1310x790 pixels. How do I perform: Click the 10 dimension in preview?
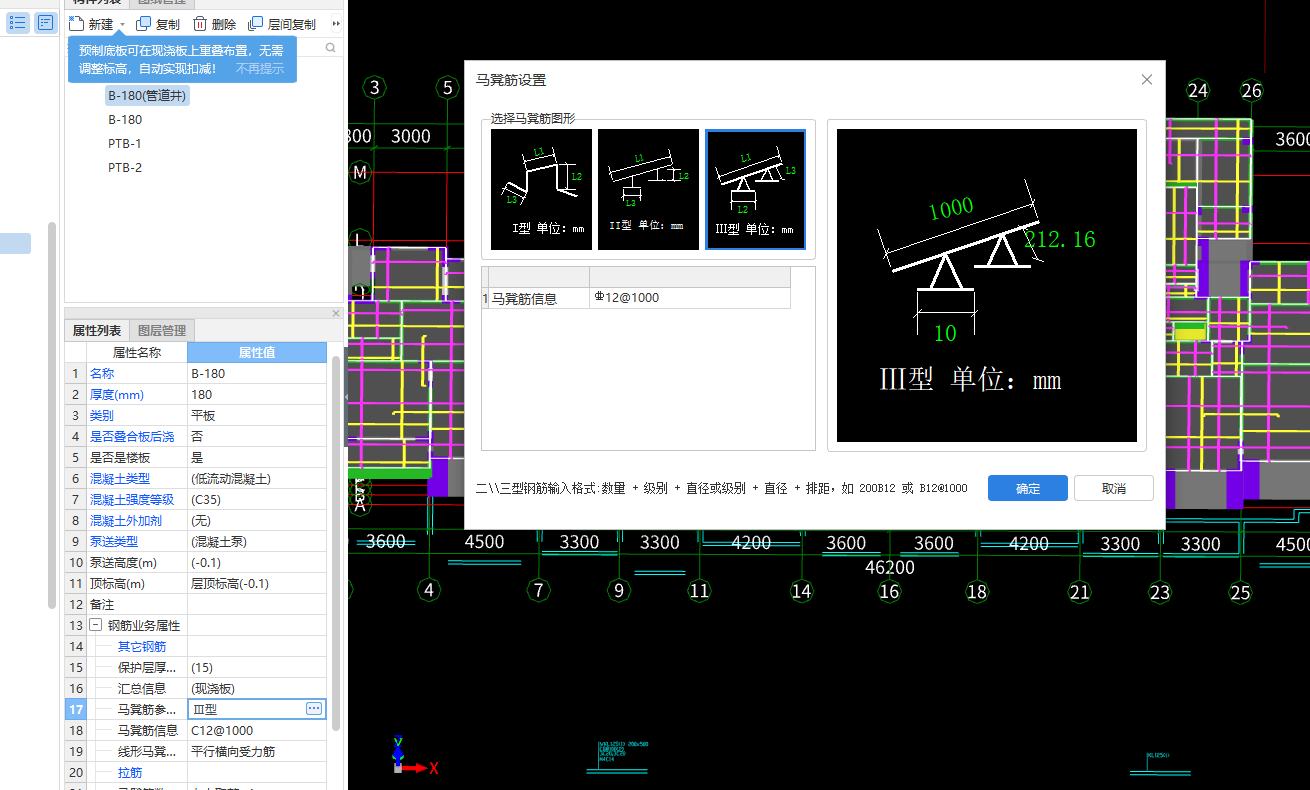945,333
